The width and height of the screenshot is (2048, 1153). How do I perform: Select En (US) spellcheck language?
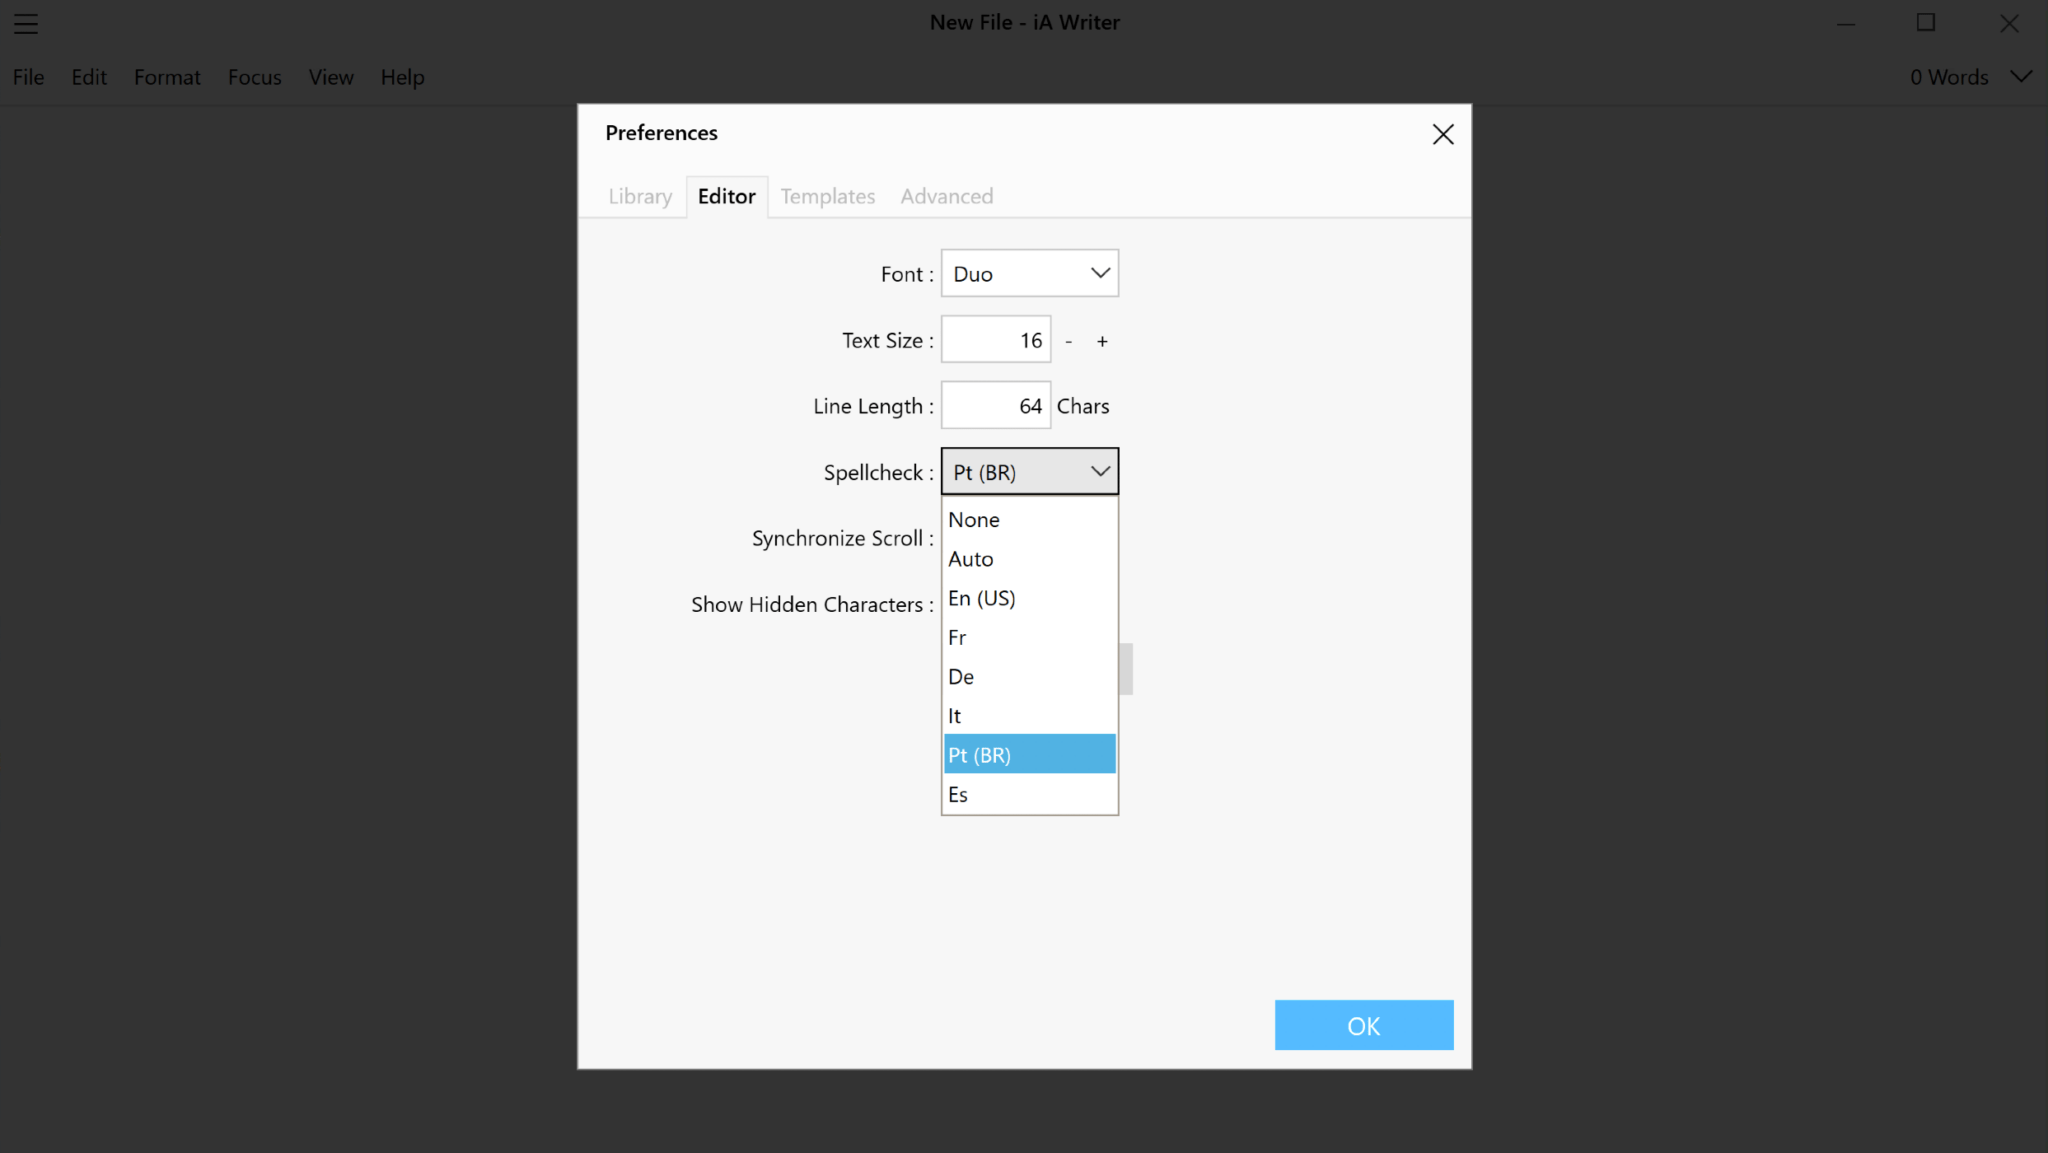1029,598
